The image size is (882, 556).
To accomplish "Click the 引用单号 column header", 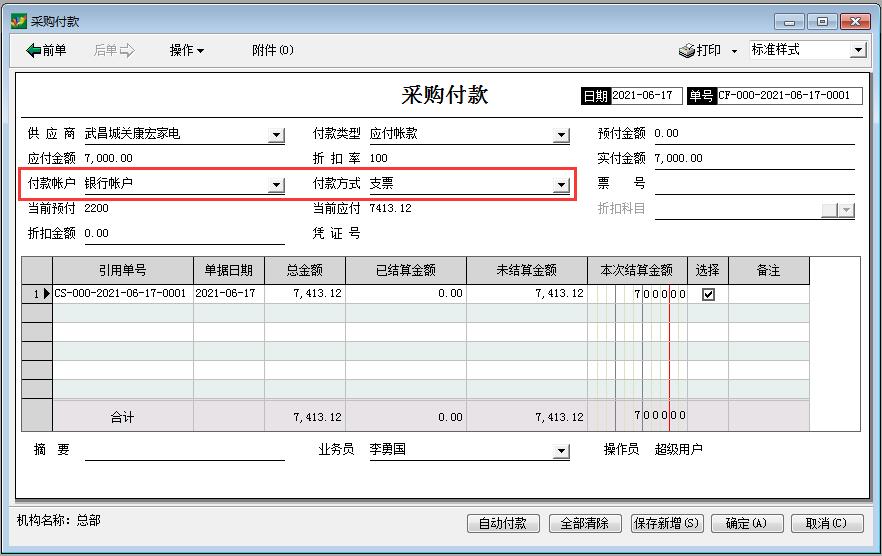I will [x=123, y=271].
